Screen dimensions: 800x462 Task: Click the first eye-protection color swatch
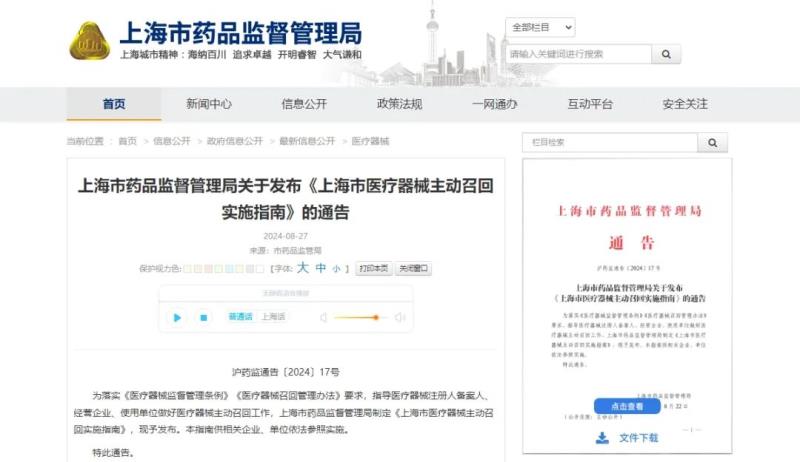(187, 269)
